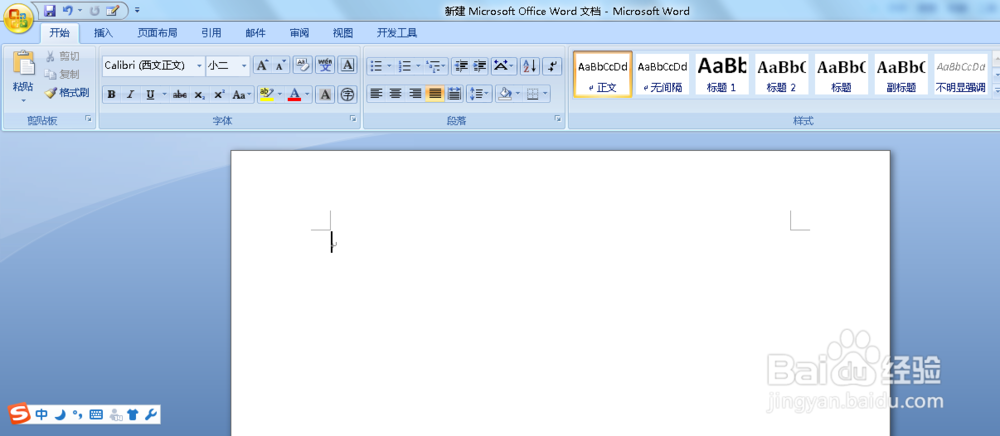Open Font dialog launcher

(353, 119)
